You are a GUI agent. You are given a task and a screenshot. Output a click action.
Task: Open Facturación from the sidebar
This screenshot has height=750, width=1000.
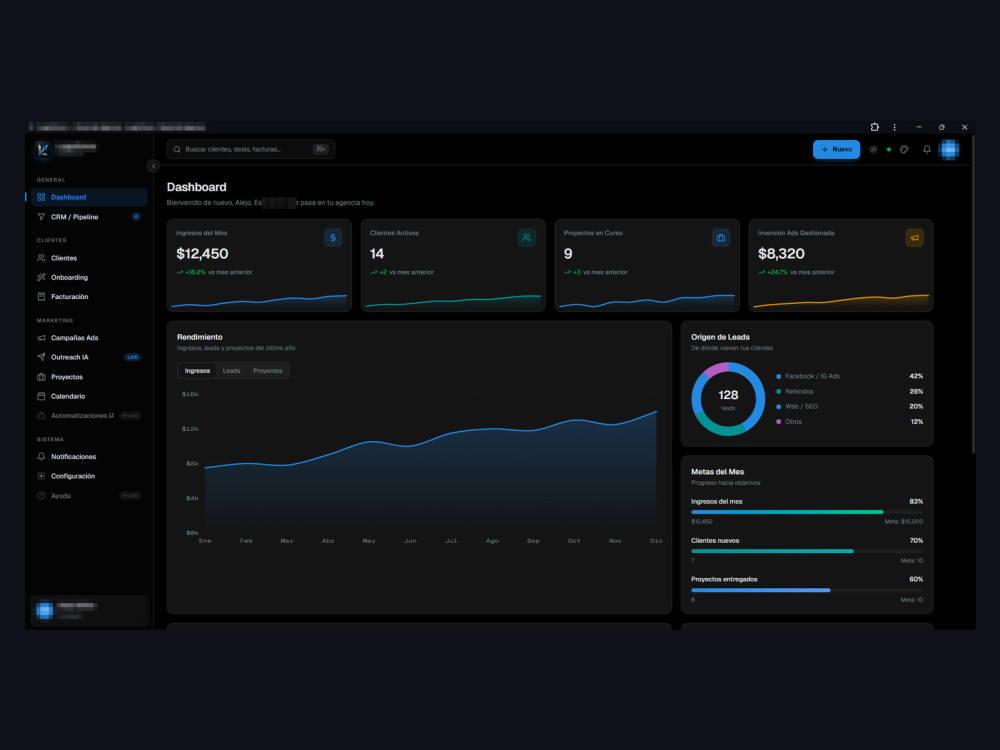89,297
